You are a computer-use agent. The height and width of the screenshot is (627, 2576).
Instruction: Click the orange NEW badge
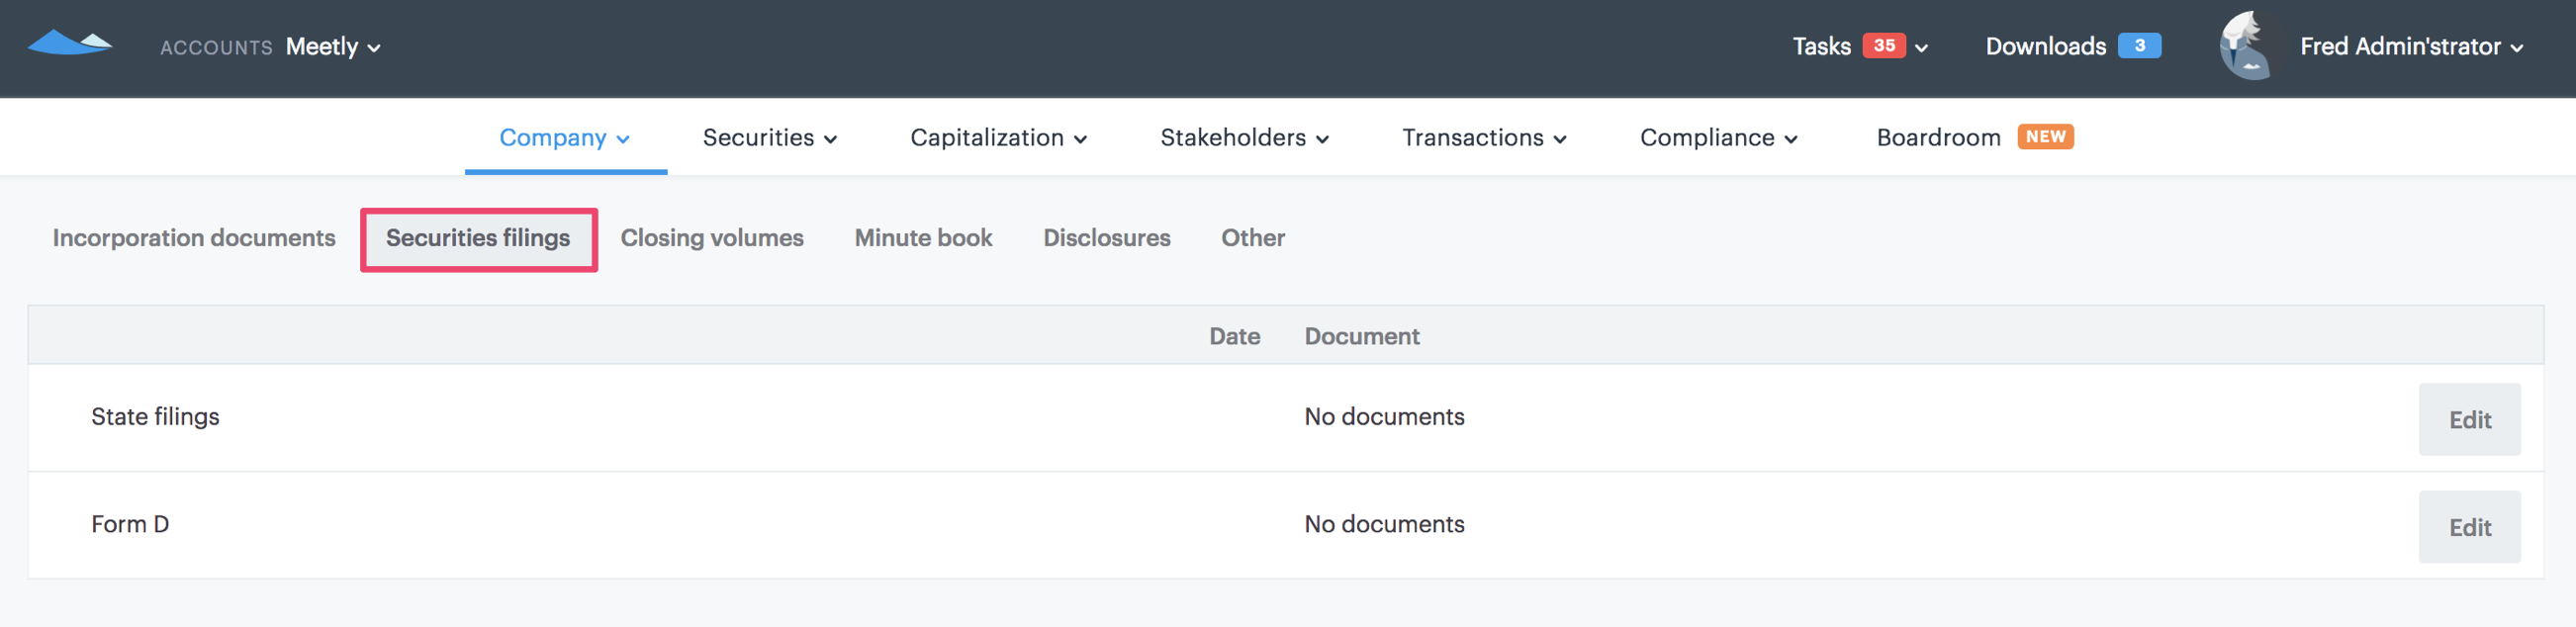(2045, 136)
